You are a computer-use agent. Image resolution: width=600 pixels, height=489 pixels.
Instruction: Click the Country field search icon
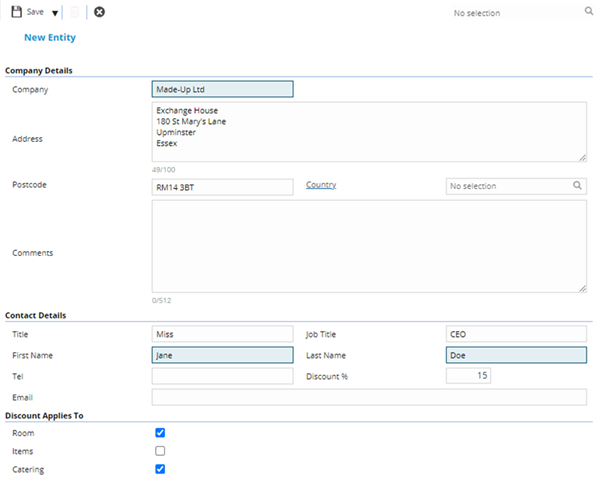tap(578, 186)
